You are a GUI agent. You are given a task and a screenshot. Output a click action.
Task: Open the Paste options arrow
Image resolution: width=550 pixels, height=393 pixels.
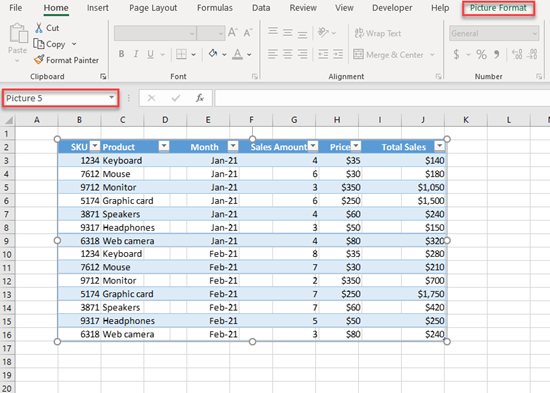click(17, 61)
